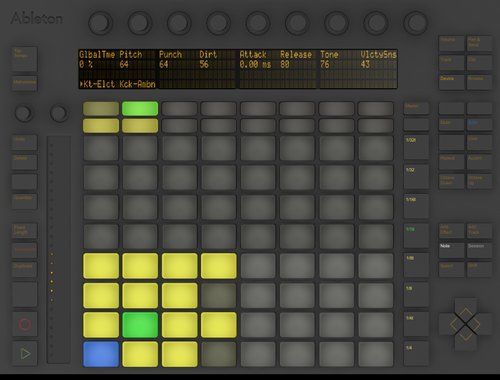Click the encoder knob above Release
Image resolution: width=500 pixels, height=380 pixels.
(297, 23)
